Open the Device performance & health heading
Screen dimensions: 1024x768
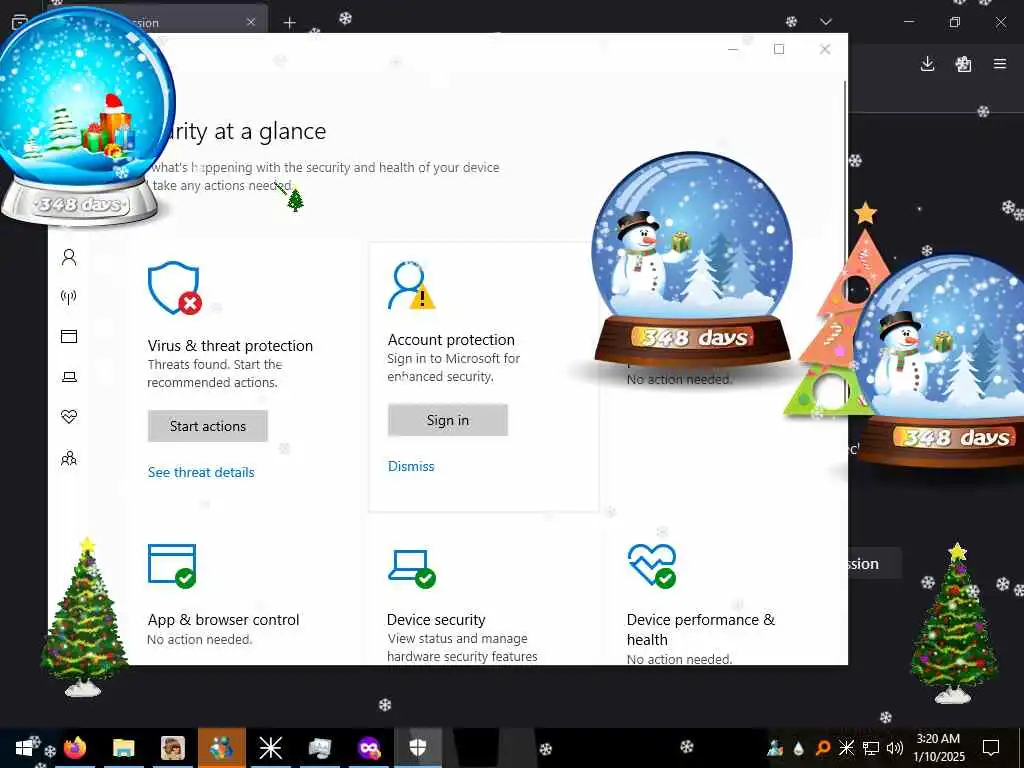701,630
